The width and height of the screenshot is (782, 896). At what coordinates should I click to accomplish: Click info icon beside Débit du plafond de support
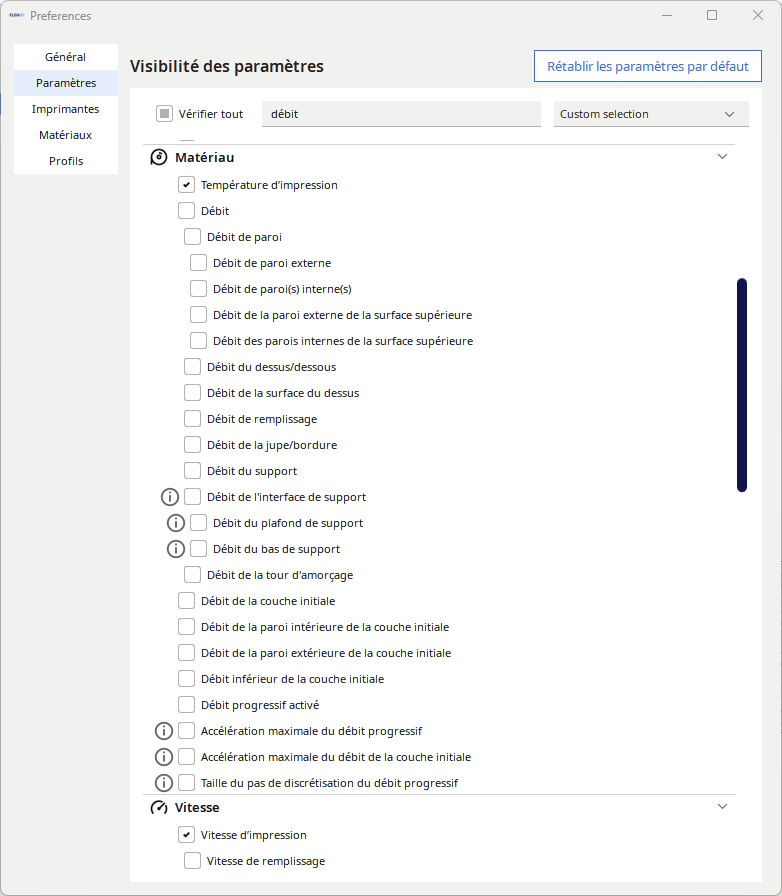click(x=176, y=523)
